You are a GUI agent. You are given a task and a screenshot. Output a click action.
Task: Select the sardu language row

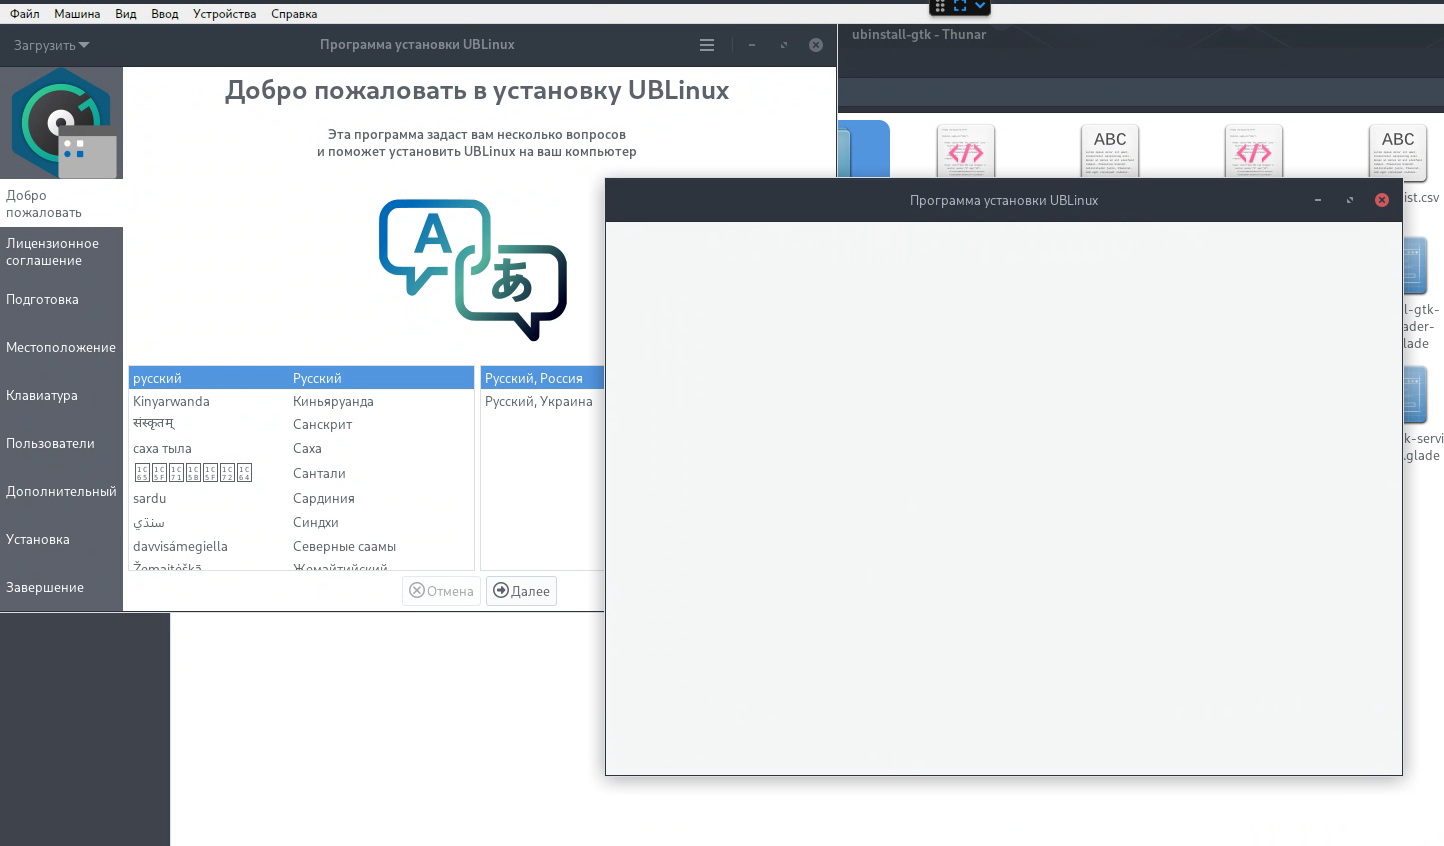[x=301, y=498]
